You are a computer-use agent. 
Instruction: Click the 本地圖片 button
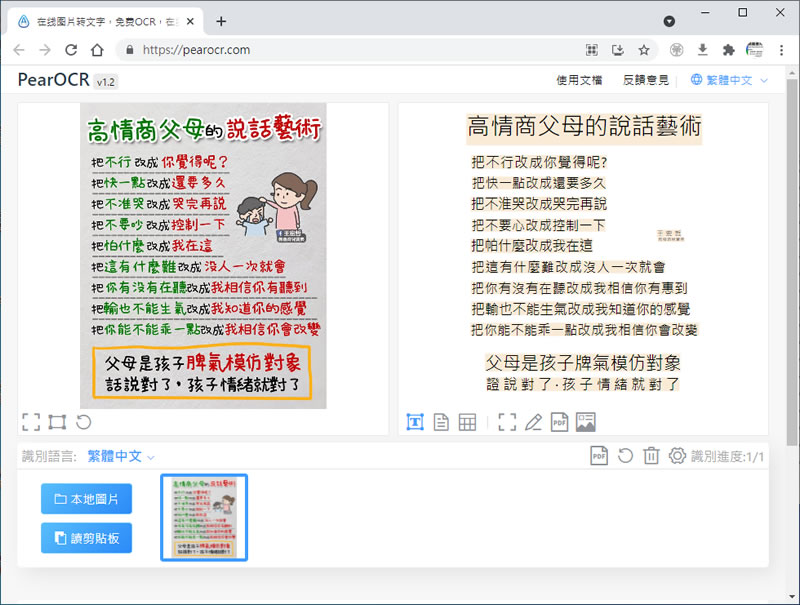point(86,499)
